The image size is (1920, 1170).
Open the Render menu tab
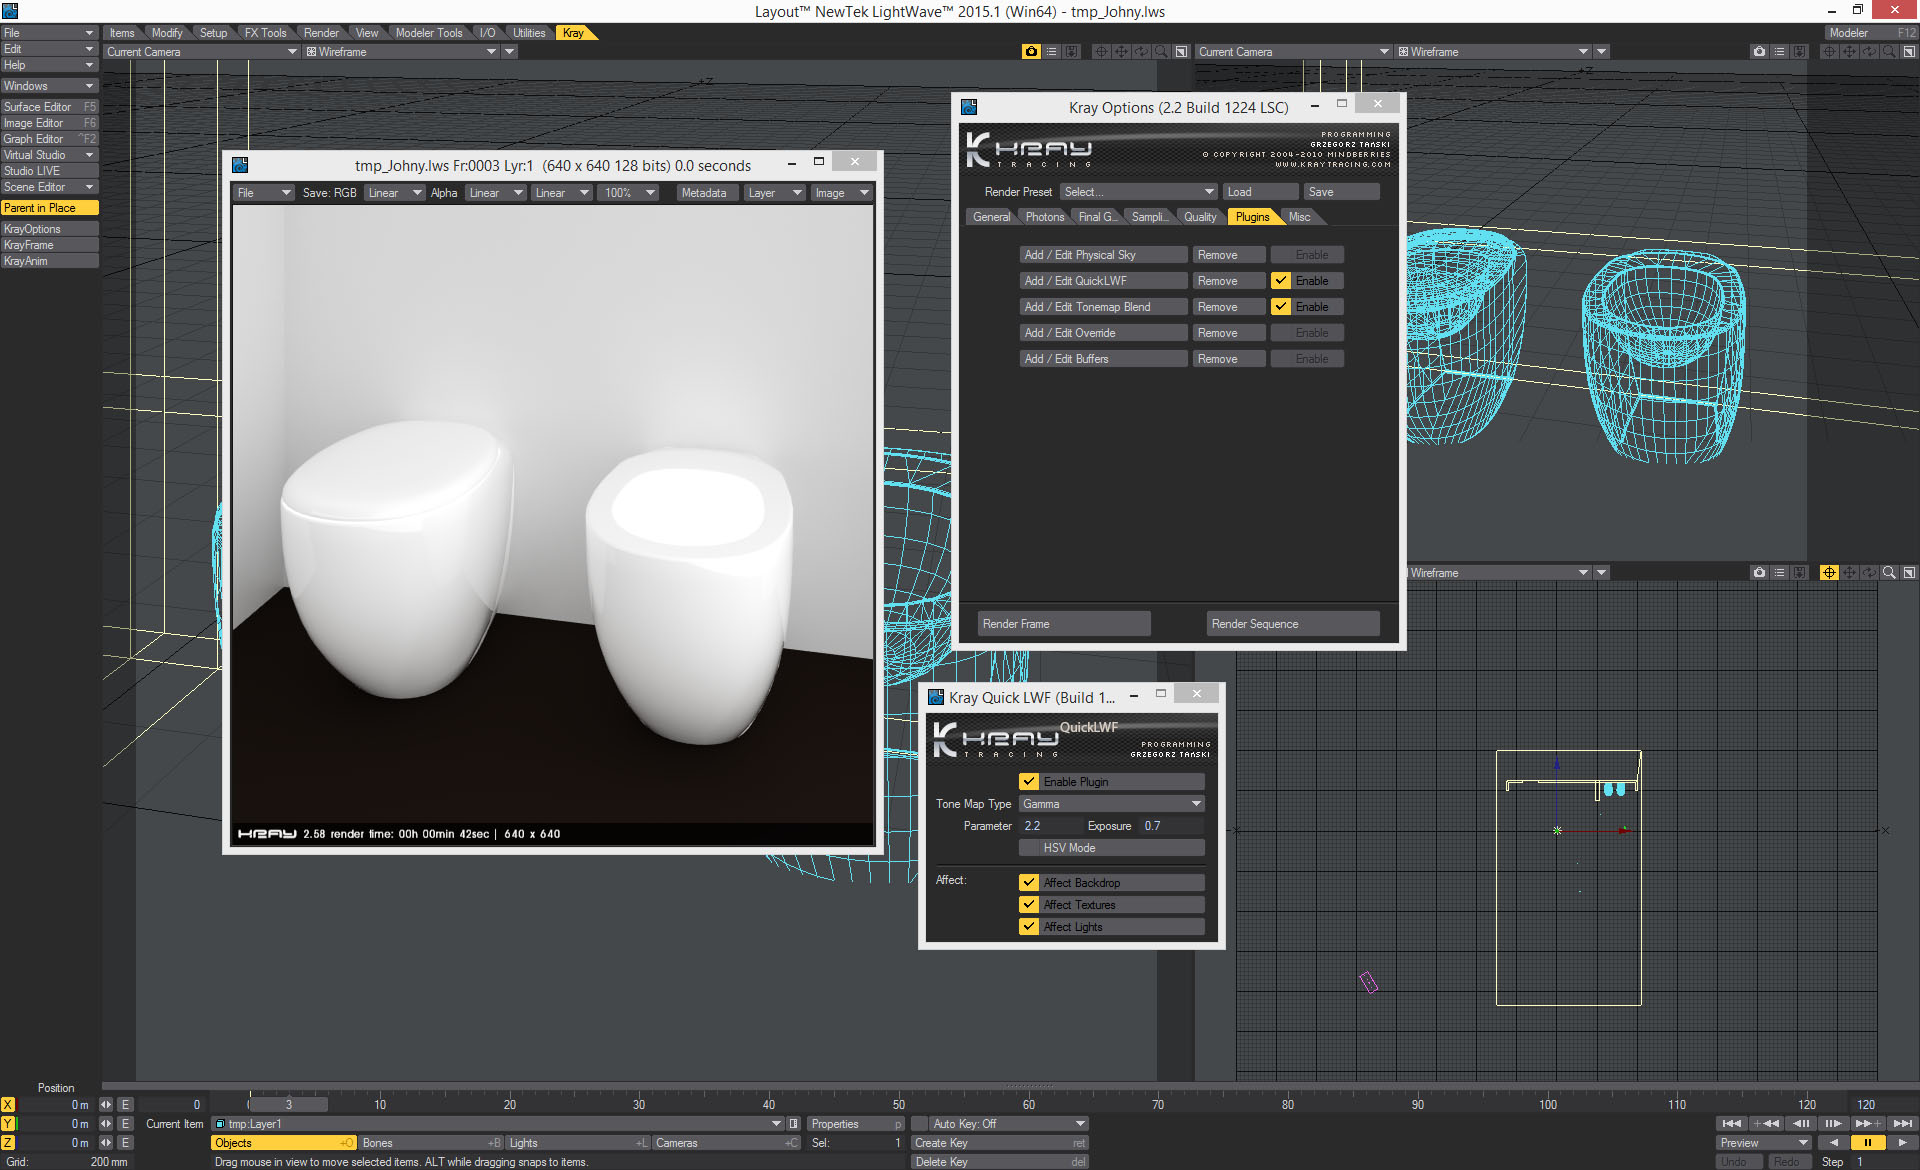(321, 33)
